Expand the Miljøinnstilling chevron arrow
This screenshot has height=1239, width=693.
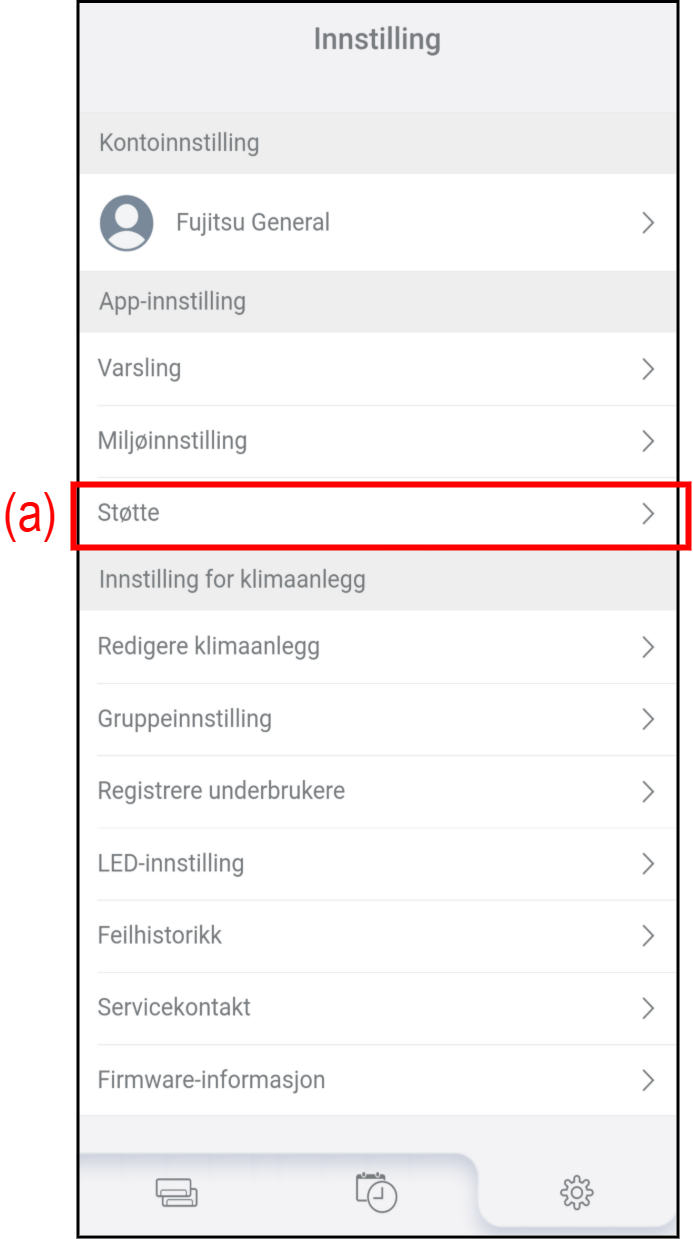(x=648, y=441)
